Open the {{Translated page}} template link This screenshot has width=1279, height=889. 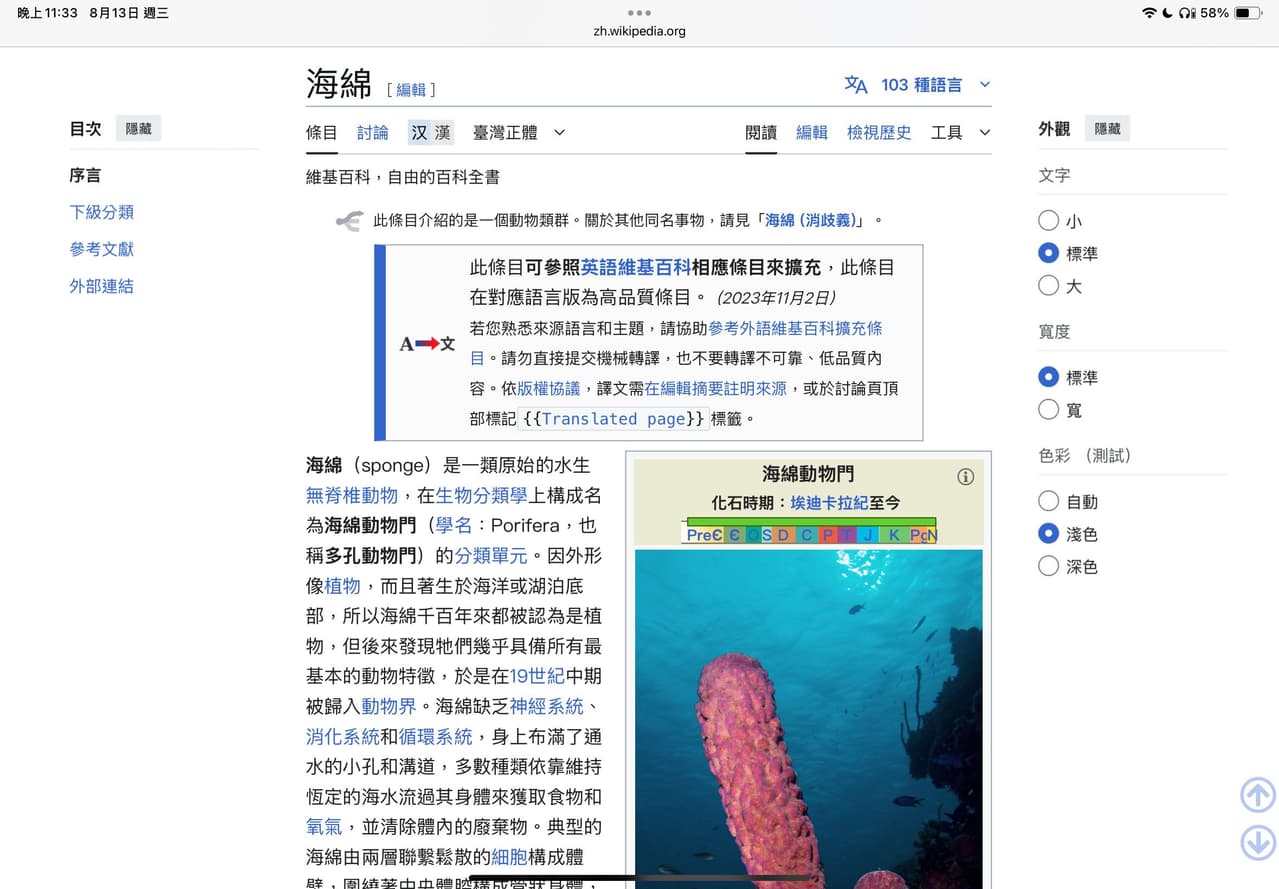tap(613, 419)
